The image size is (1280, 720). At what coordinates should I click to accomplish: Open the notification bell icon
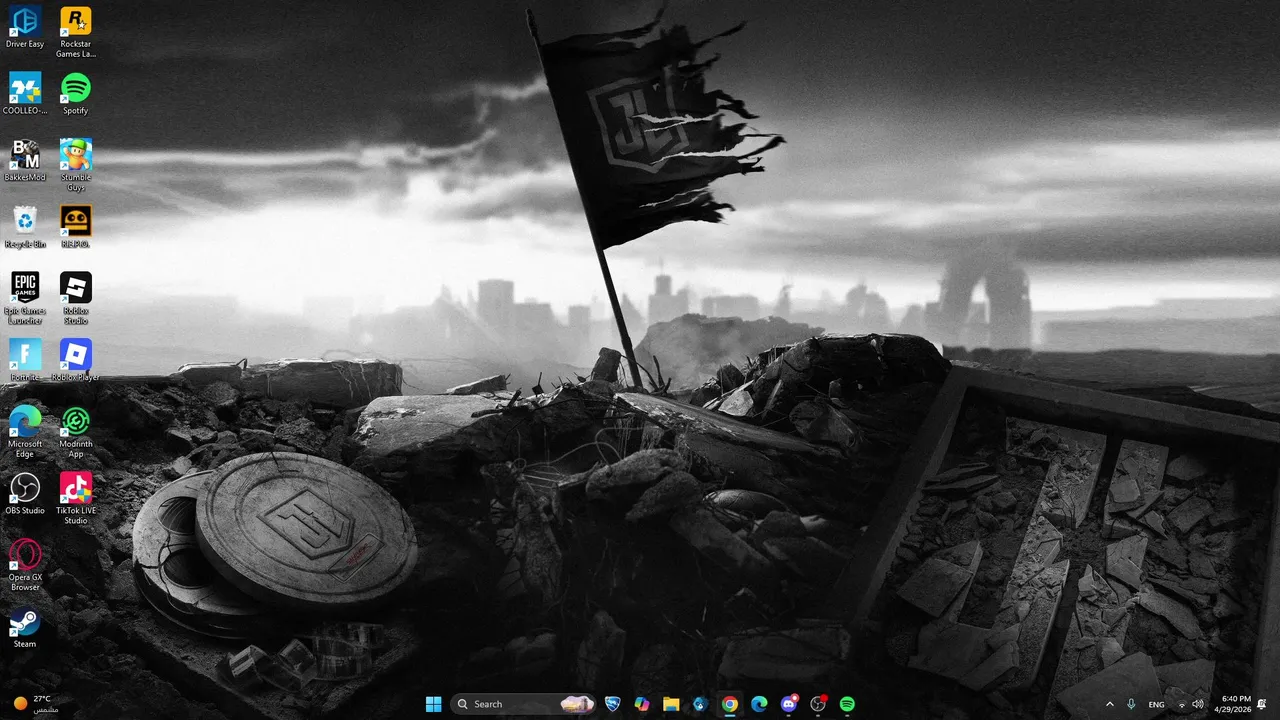pos(1262,704)
